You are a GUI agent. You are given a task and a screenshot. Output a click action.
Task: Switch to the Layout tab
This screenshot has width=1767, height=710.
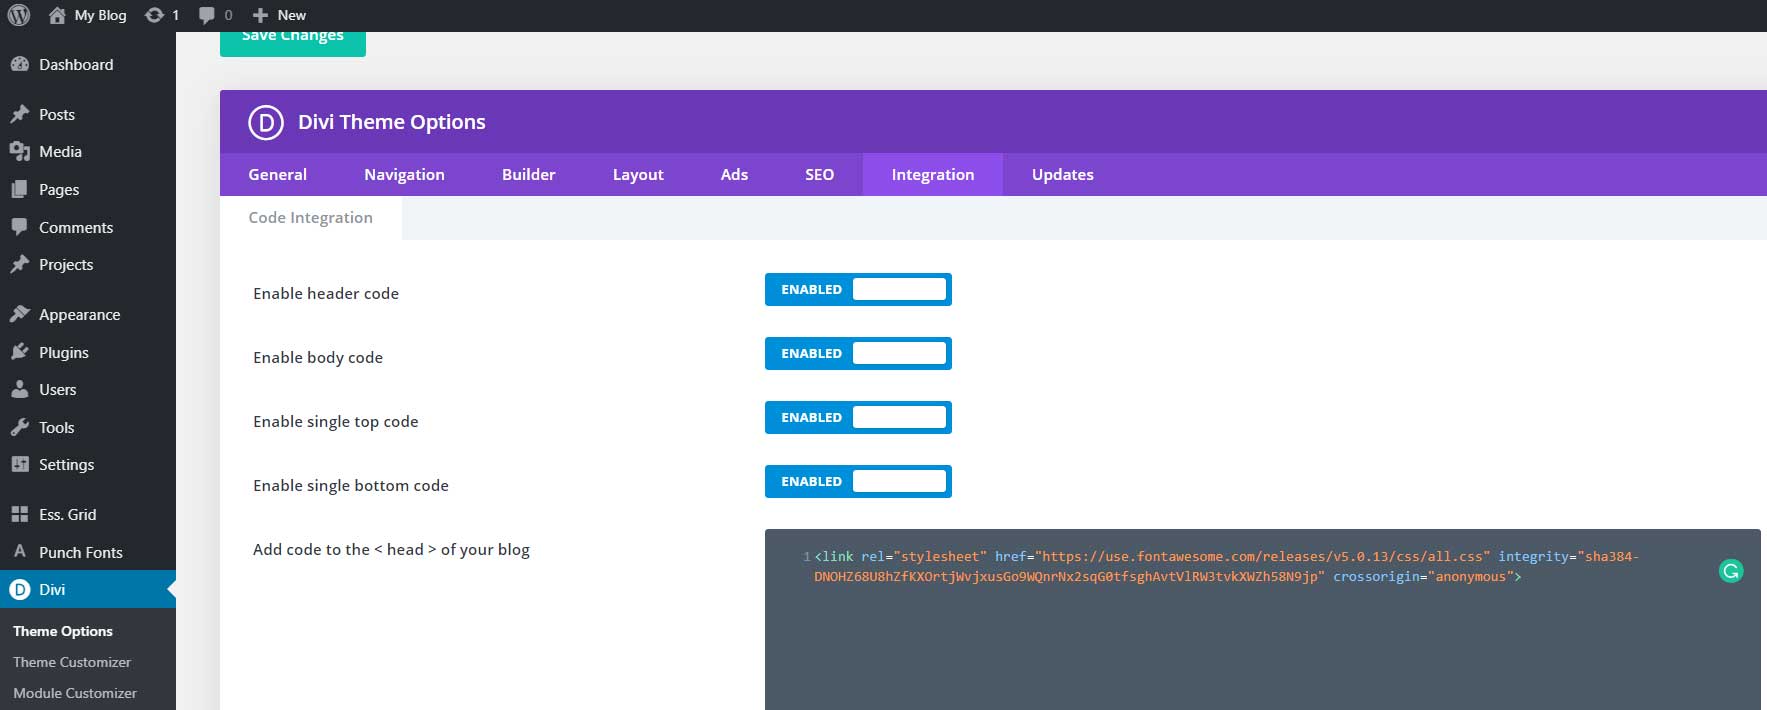pos(638,174)
